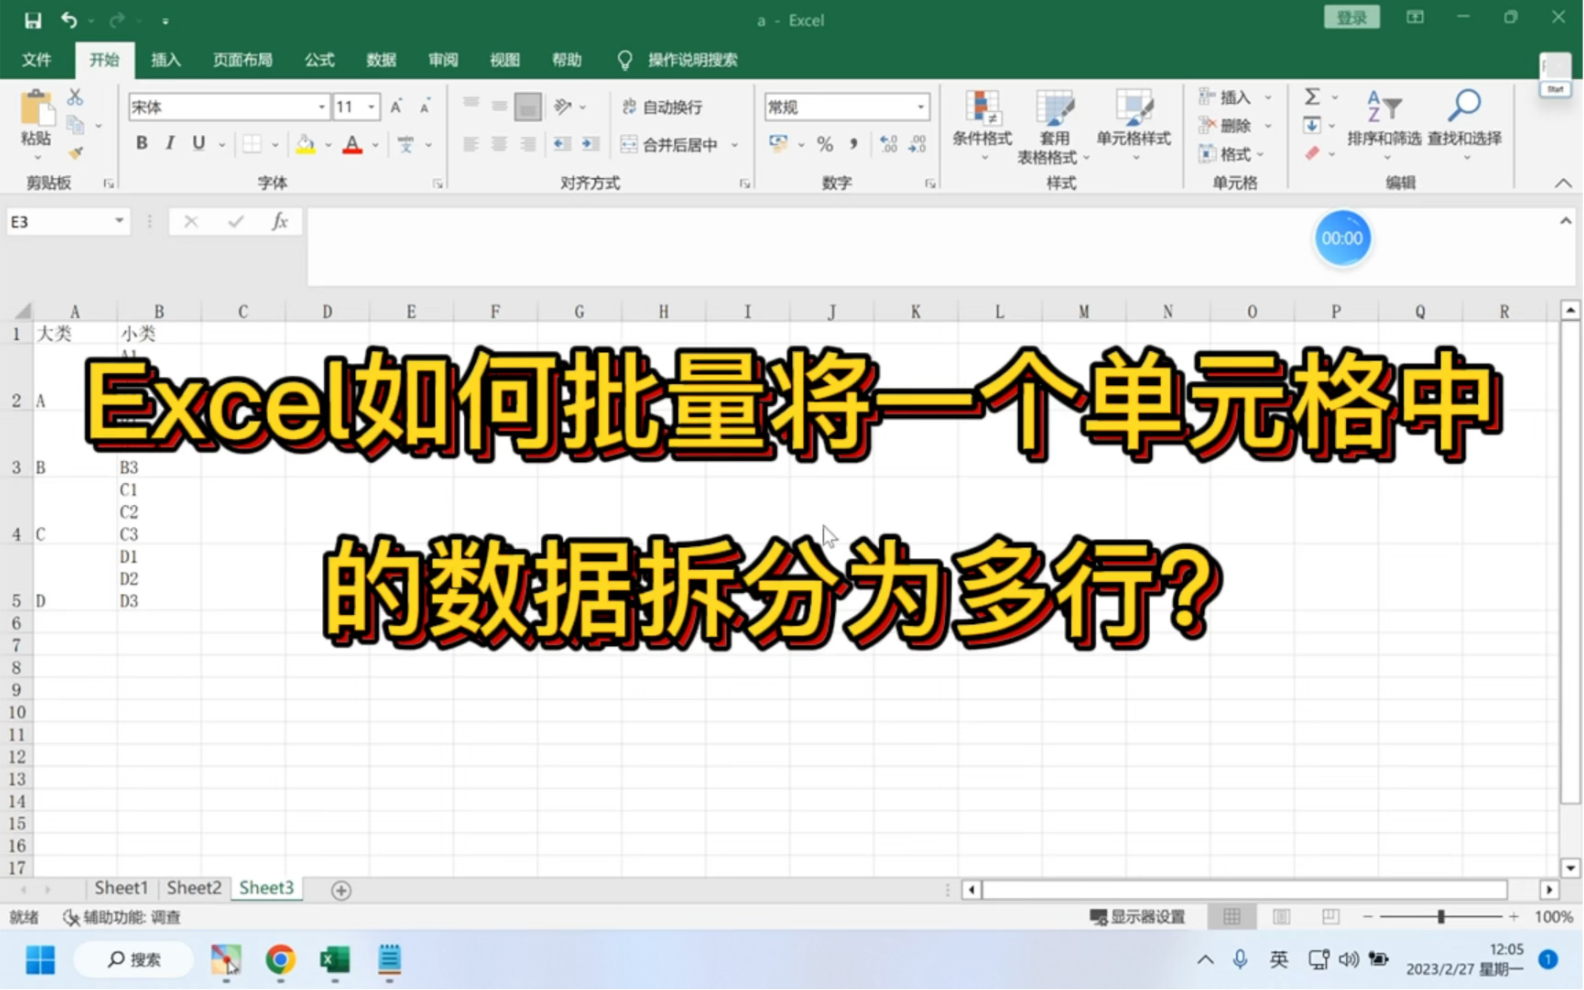Click the AutoSum sigma icon
Image resolution: width=1584 pixels, height=990 pixels.
1312,97
